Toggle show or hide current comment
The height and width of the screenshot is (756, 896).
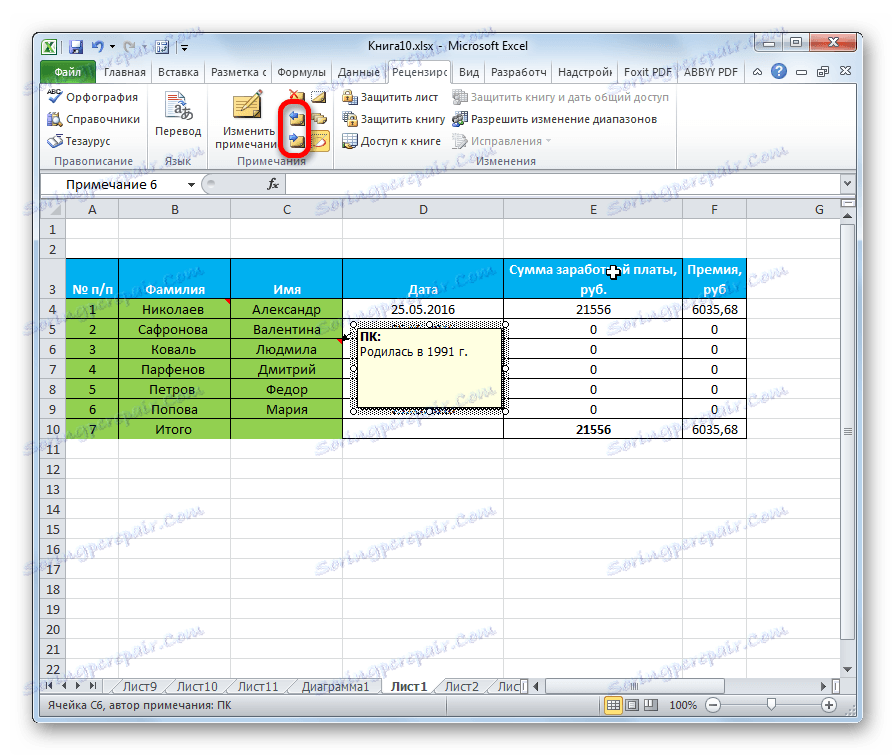click(318, 97)
